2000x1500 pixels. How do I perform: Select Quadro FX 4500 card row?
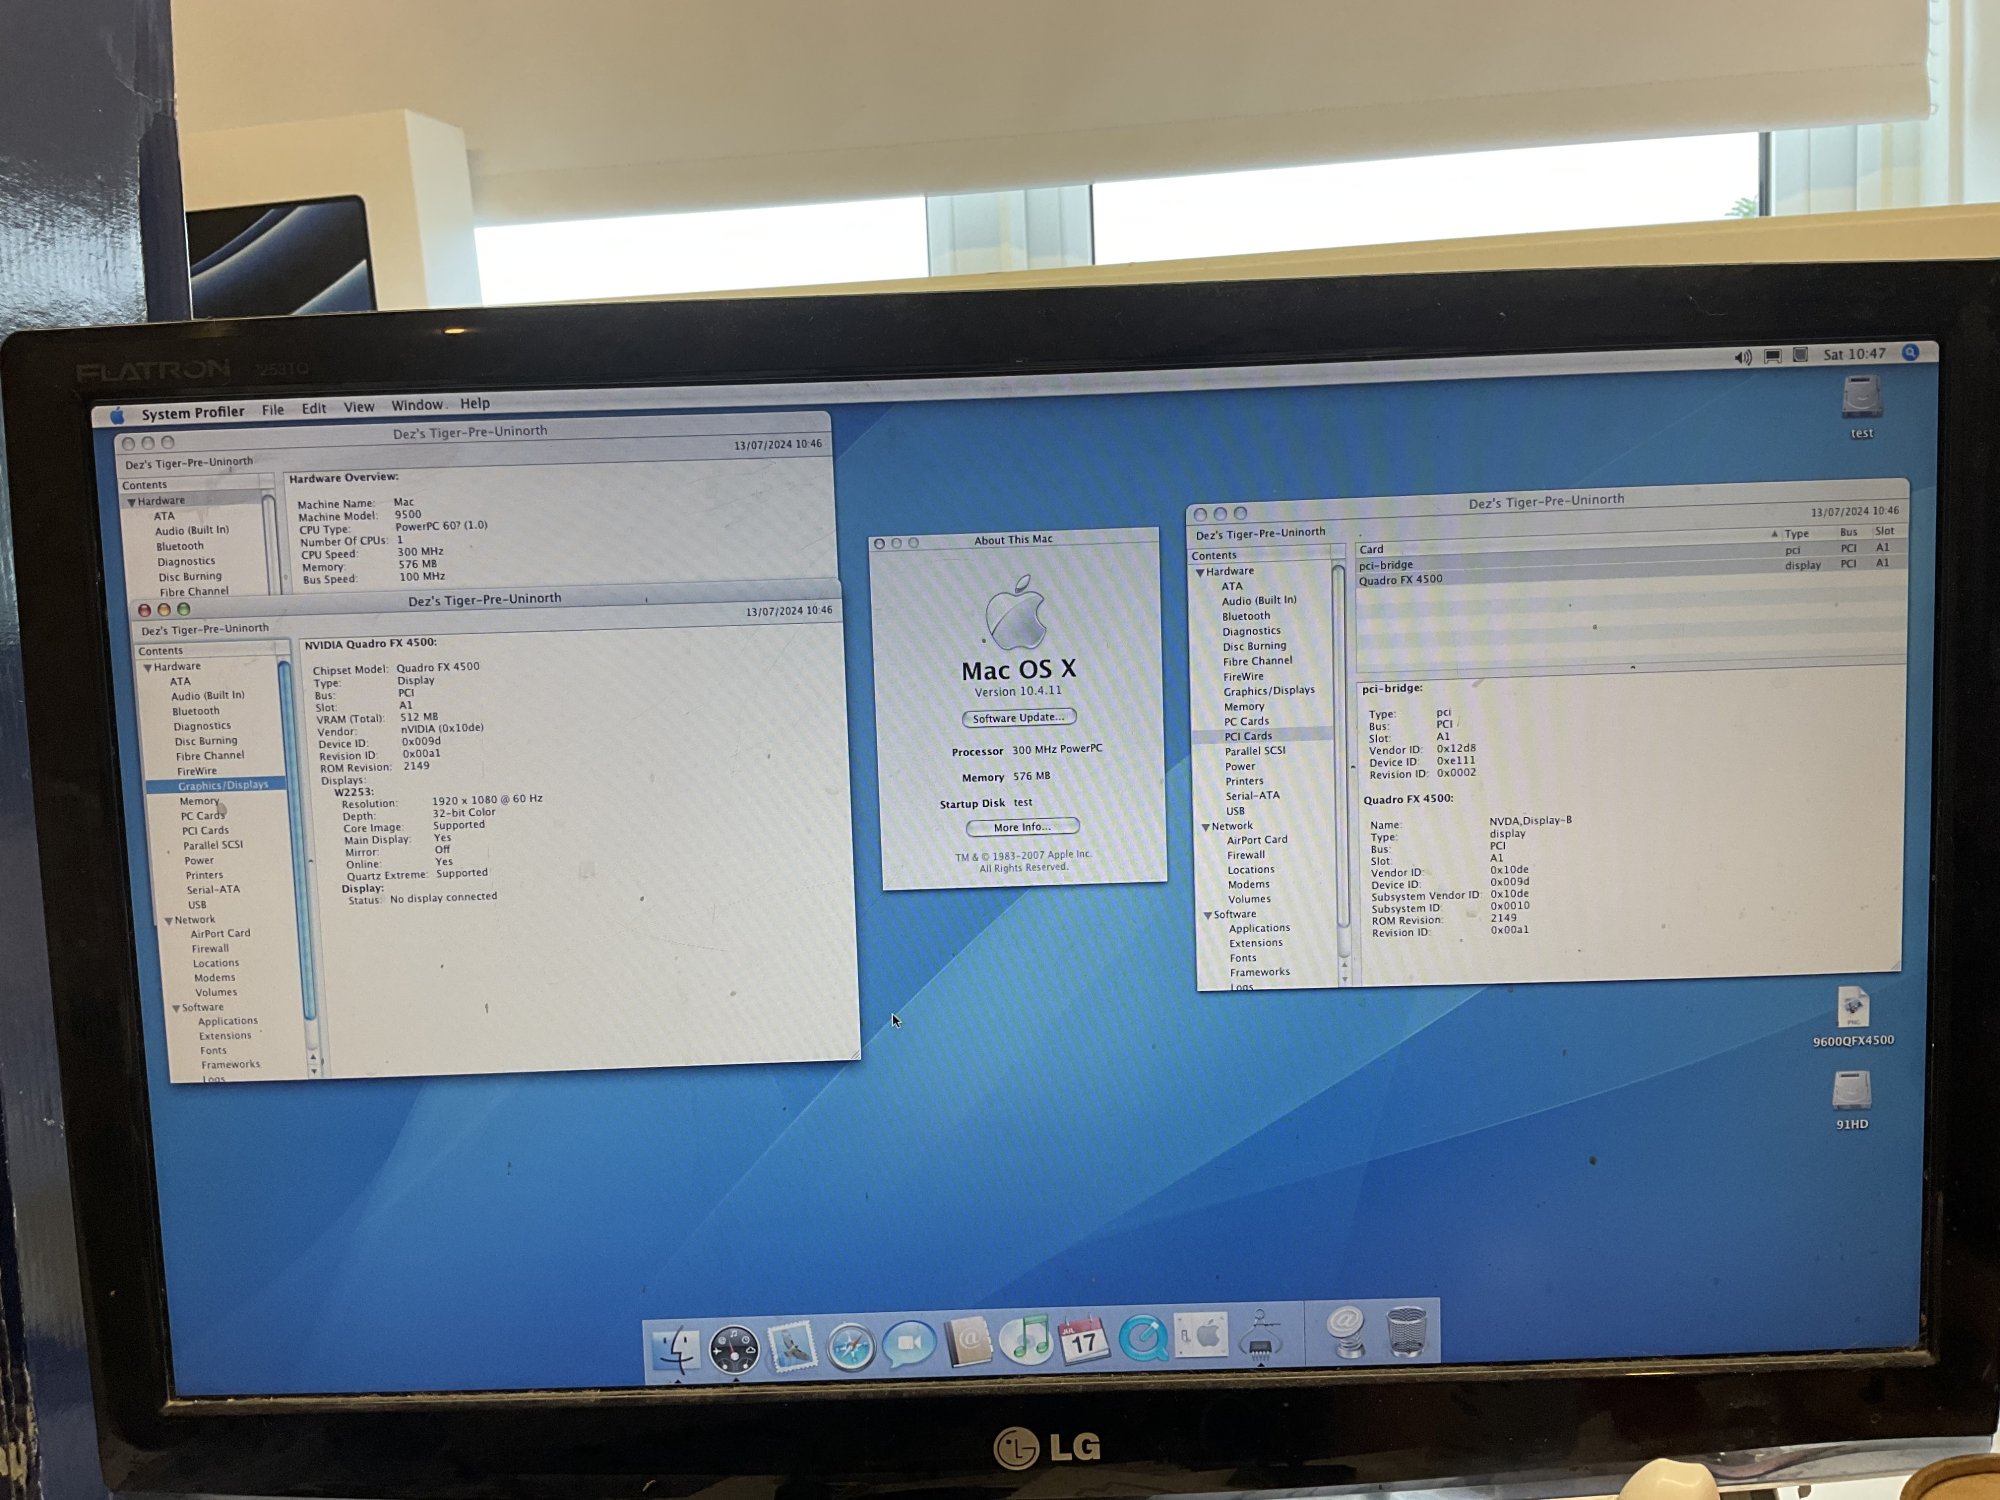click(x=1401, y=580)
